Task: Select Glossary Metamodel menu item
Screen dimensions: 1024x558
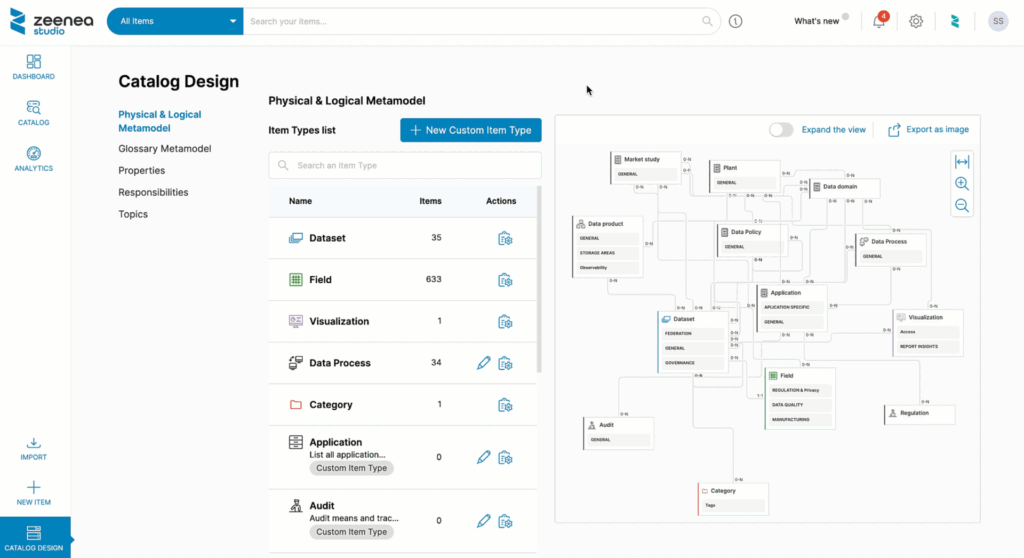Action: pyautogui.click(x=164, y=149)
